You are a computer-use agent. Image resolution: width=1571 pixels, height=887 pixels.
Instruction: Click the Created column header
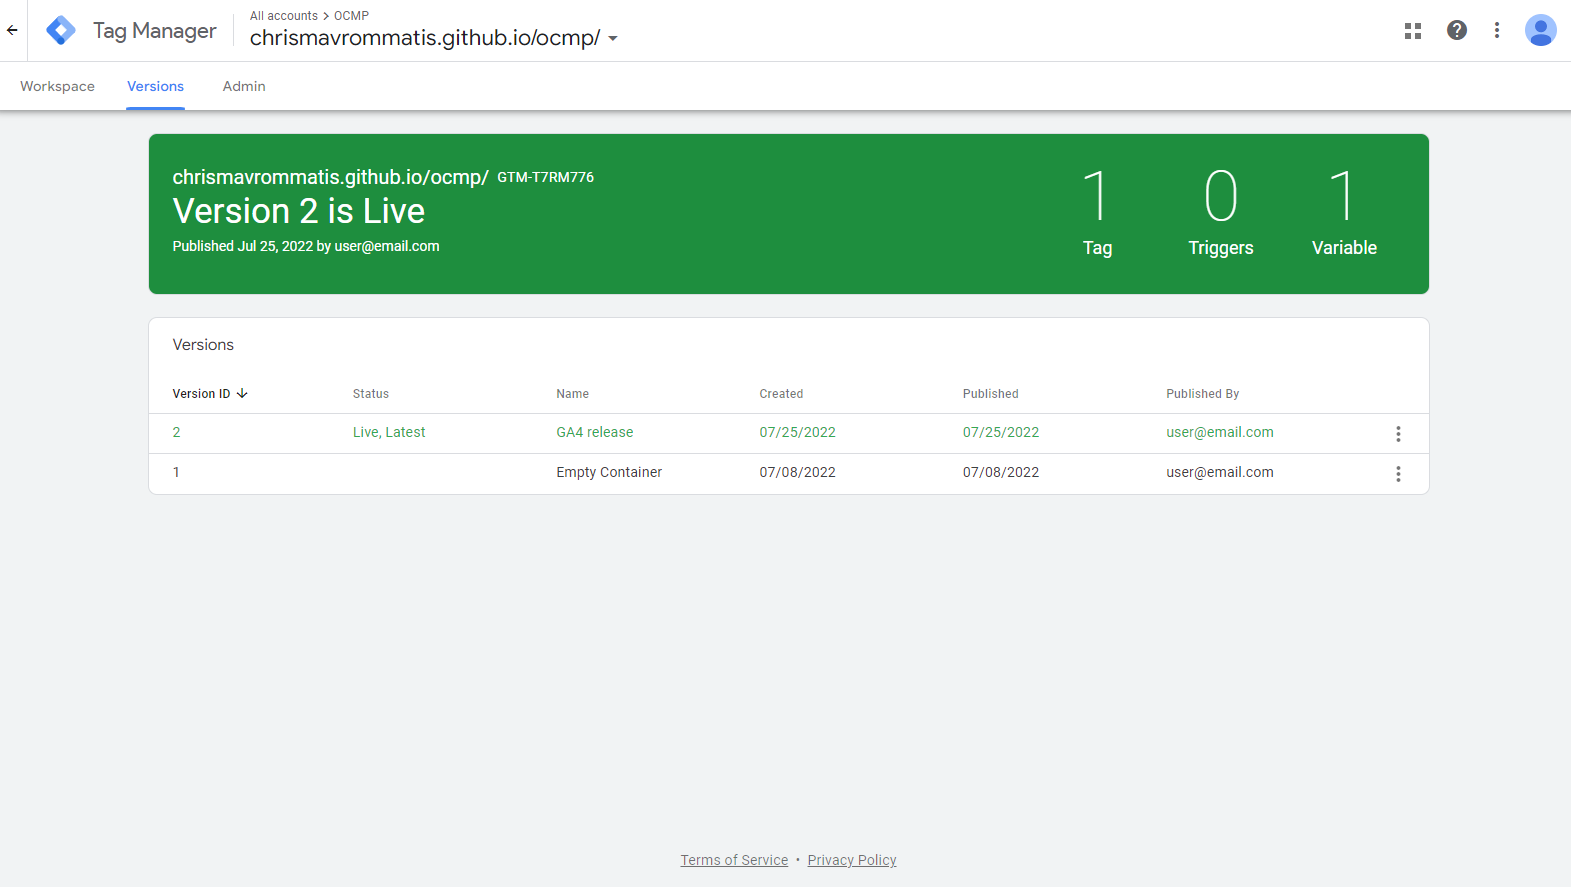[x=781, y=394]
